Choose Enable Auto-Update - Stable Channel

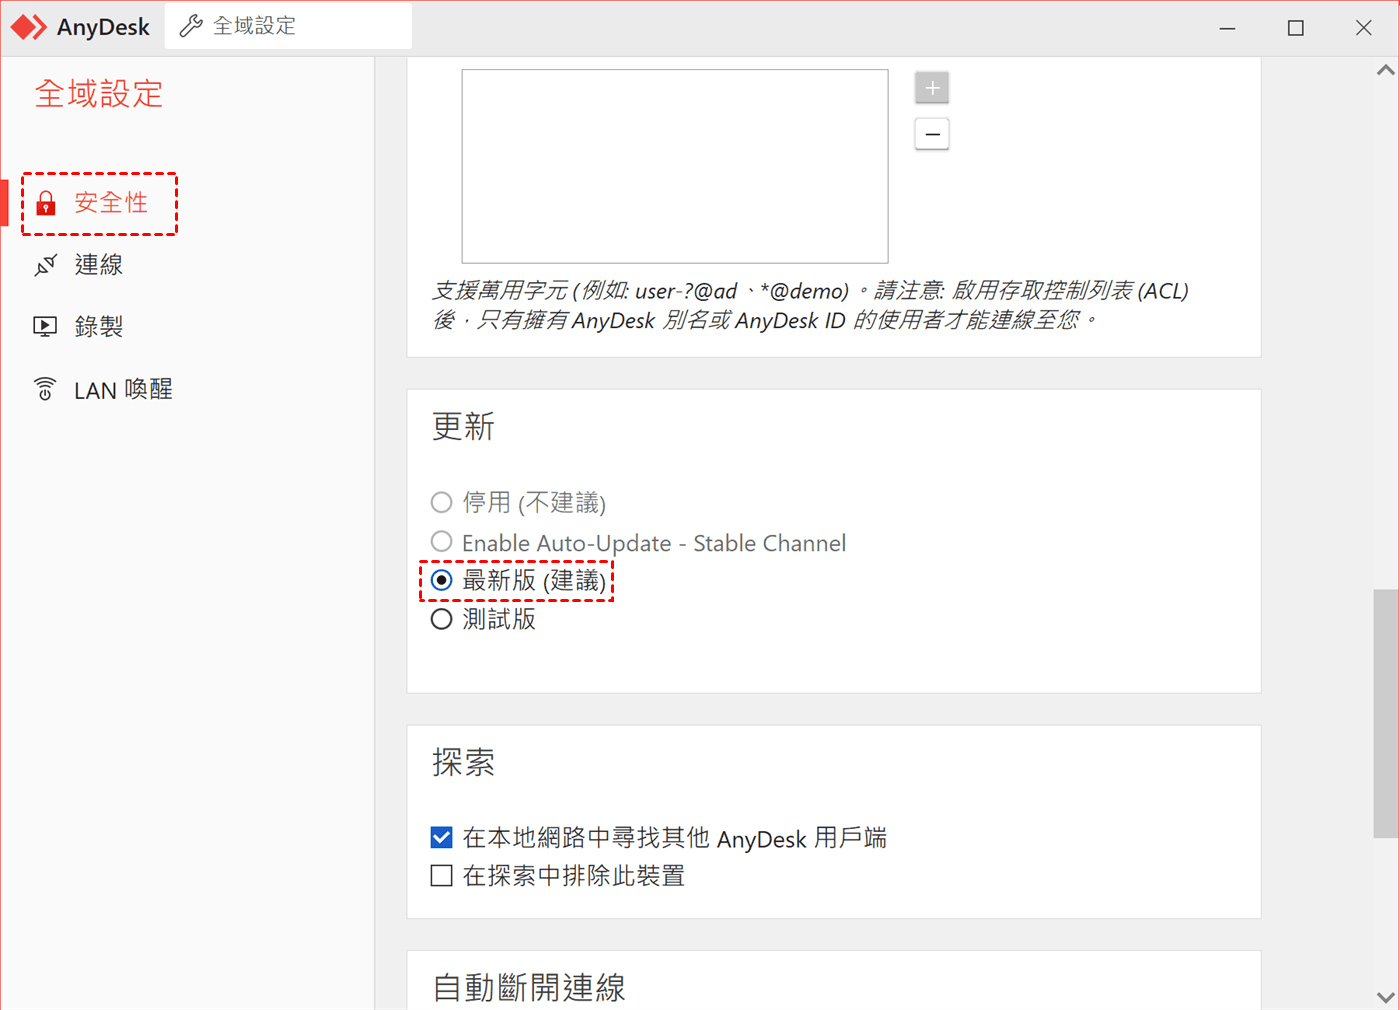[638, 543]
